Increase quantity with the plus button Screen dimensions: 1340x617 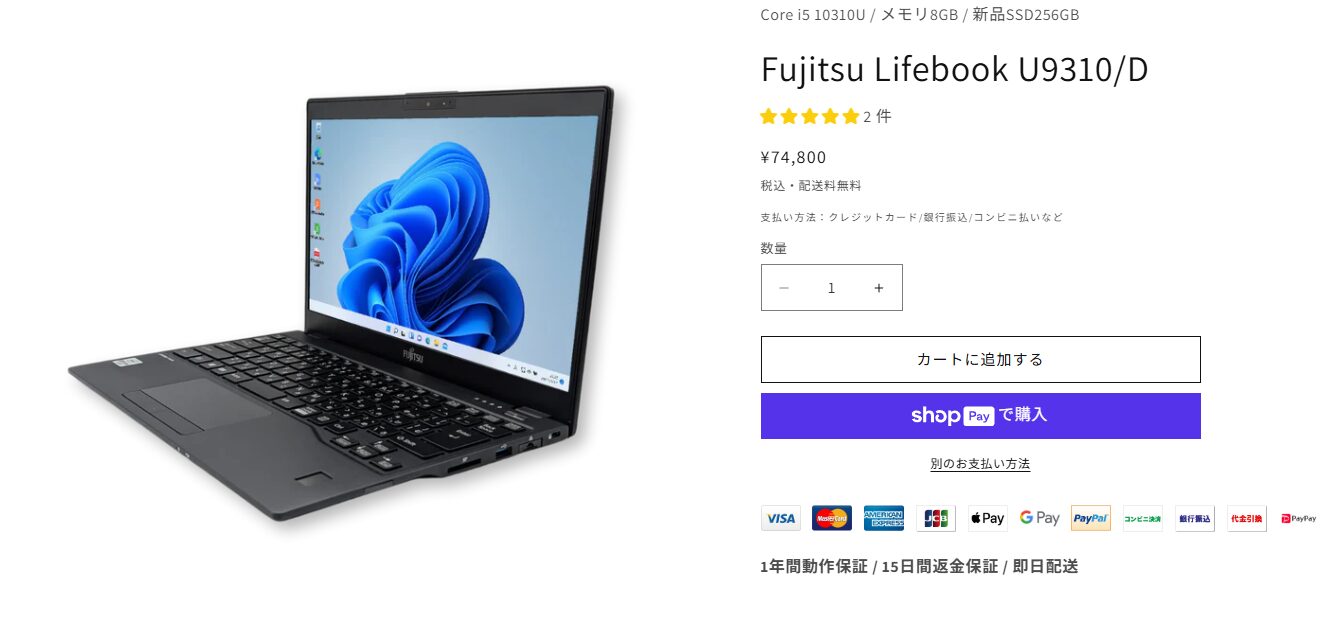879,288
